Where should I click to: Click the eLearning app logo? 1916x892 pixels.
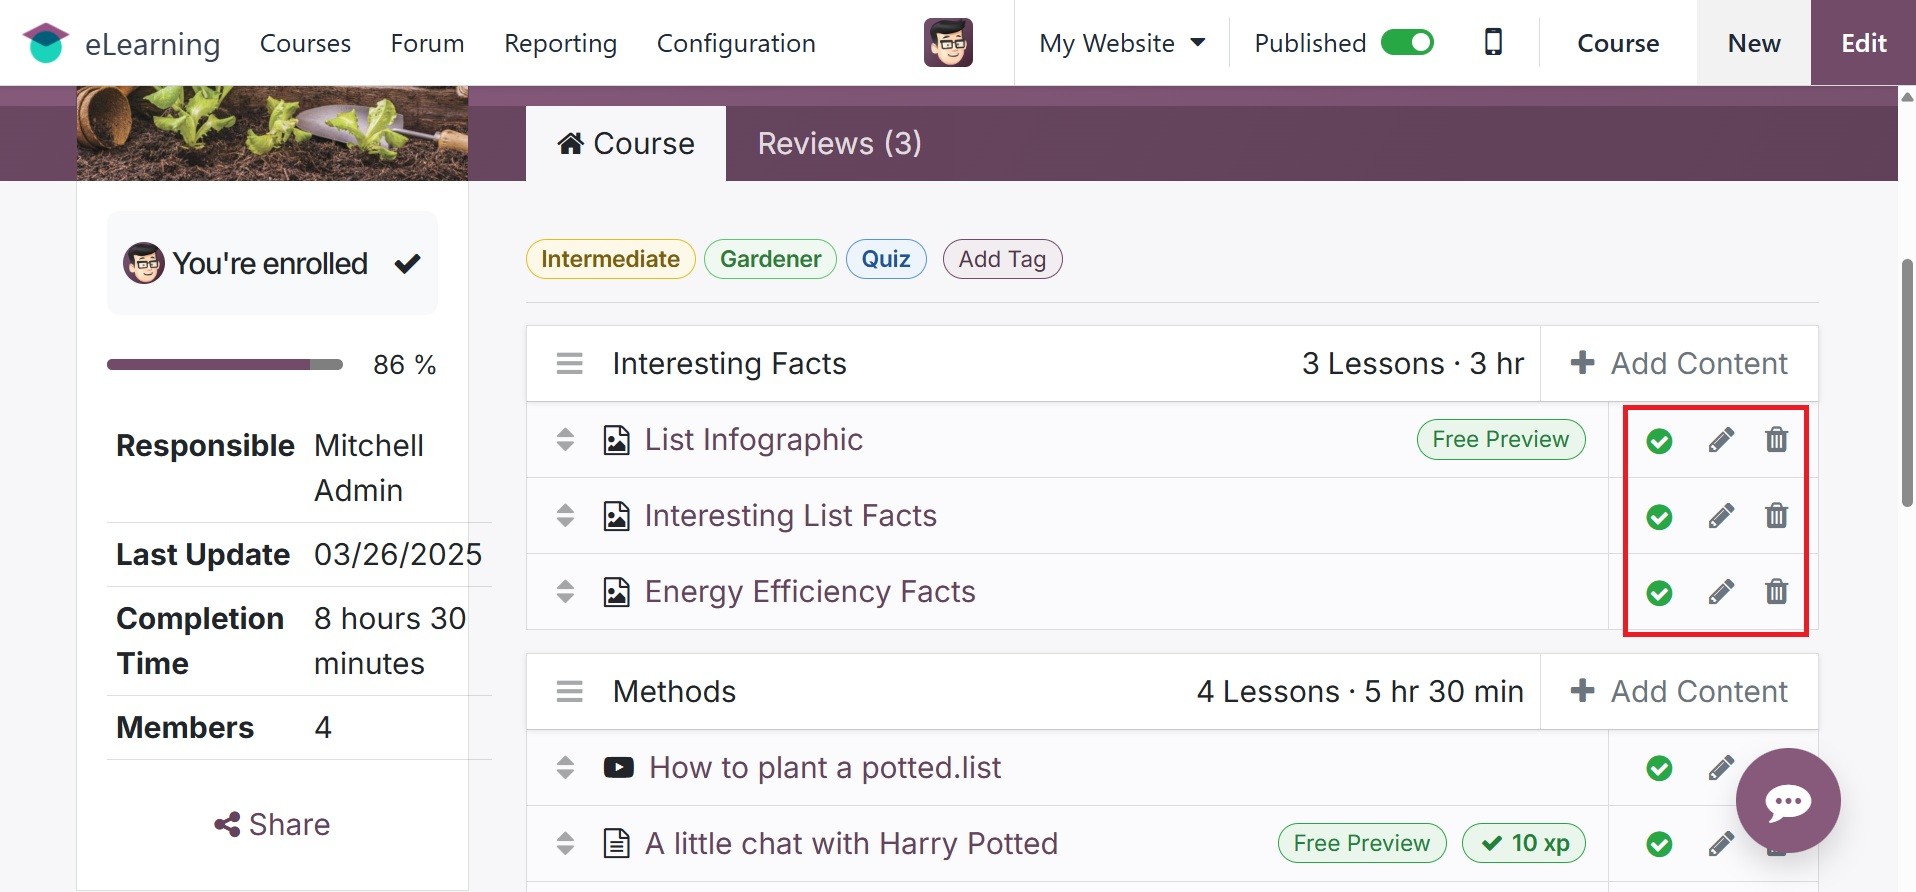click(x=46, y=43)
